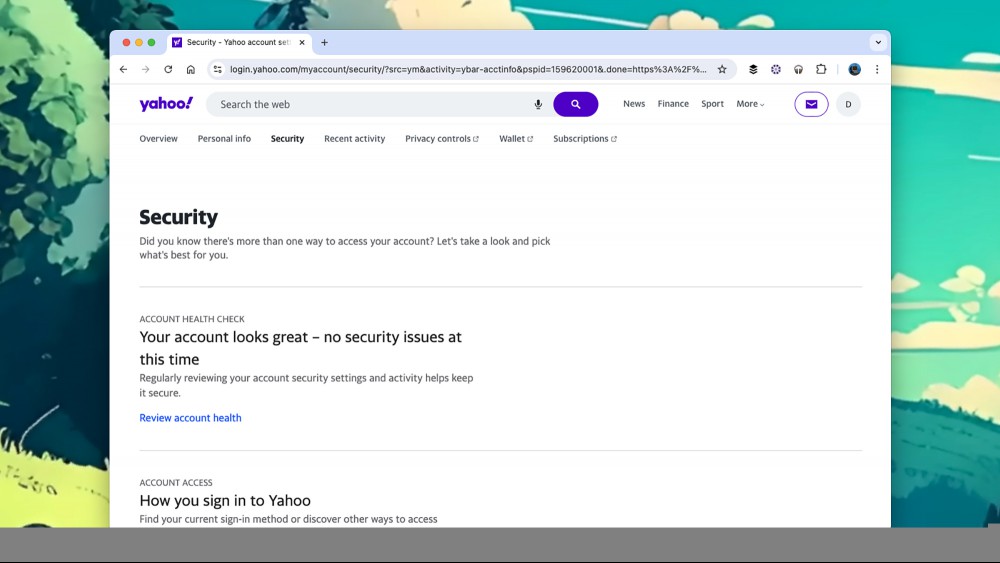Click the How you sign in to Yahoo heading
Viewport: 1000px width, 563px height.
[225, 501]
